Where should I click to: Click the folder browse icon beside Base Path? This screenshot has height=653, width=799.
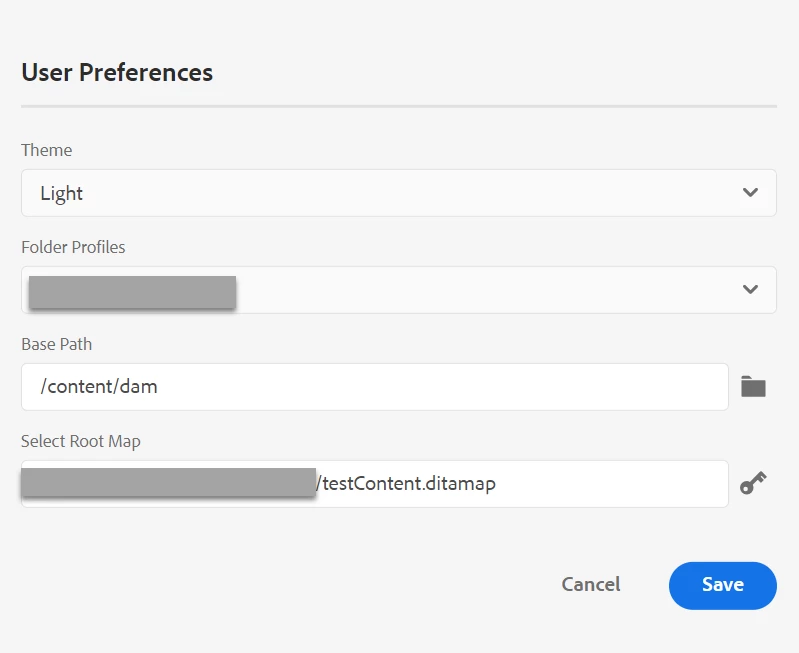point(753,387)
